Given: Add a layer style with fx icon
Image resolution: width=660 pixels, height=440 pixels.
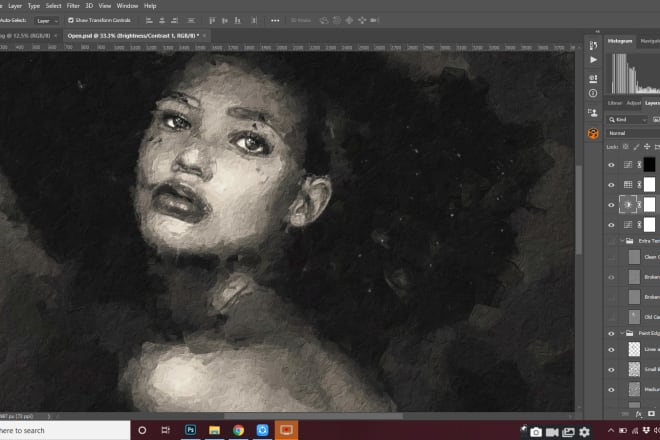Looking at the screenshot, I should tap(639, 414).
